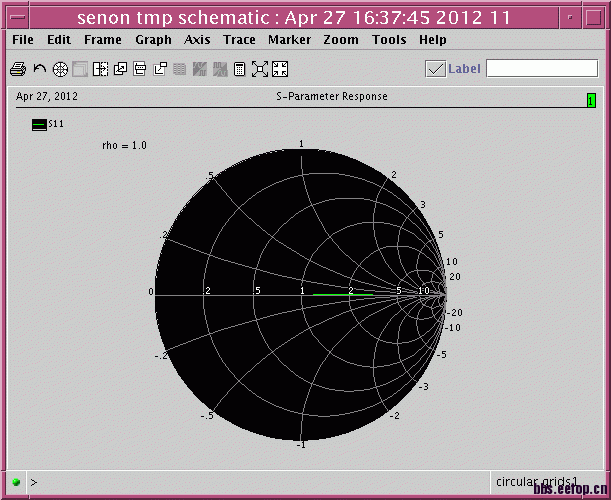
Task: Click the undo arrow icon
Action: pyautogui.click(x=40, y=69)
